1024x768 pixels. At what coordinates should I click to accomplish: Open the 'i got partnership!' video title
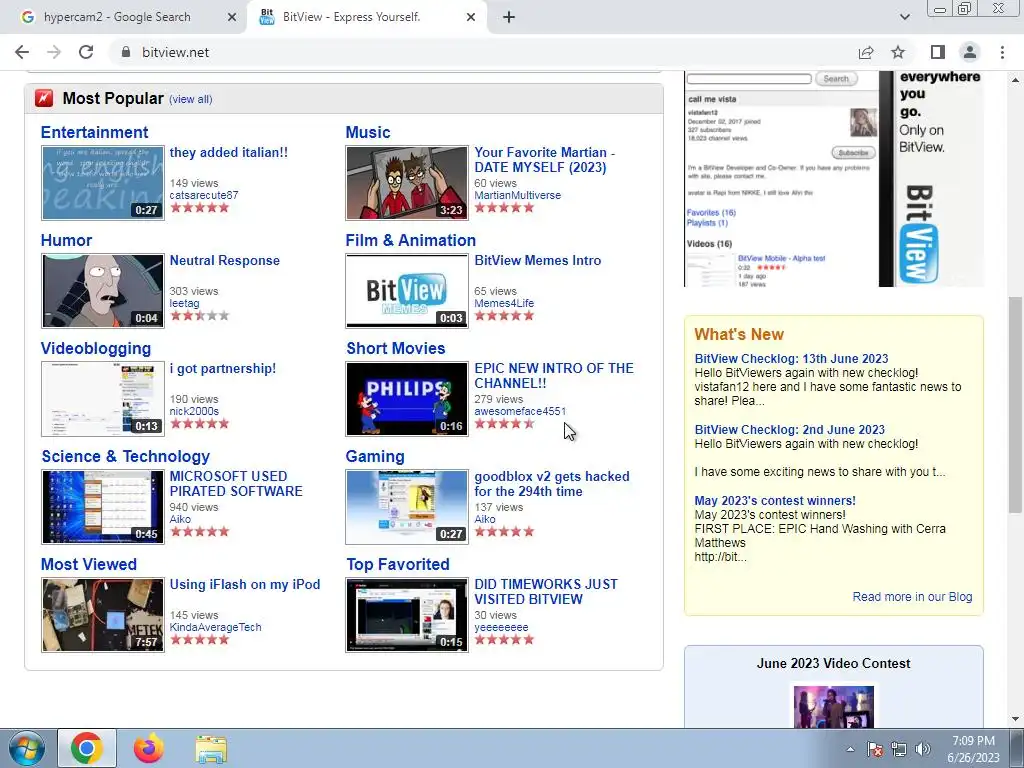(x=223, y=368)
